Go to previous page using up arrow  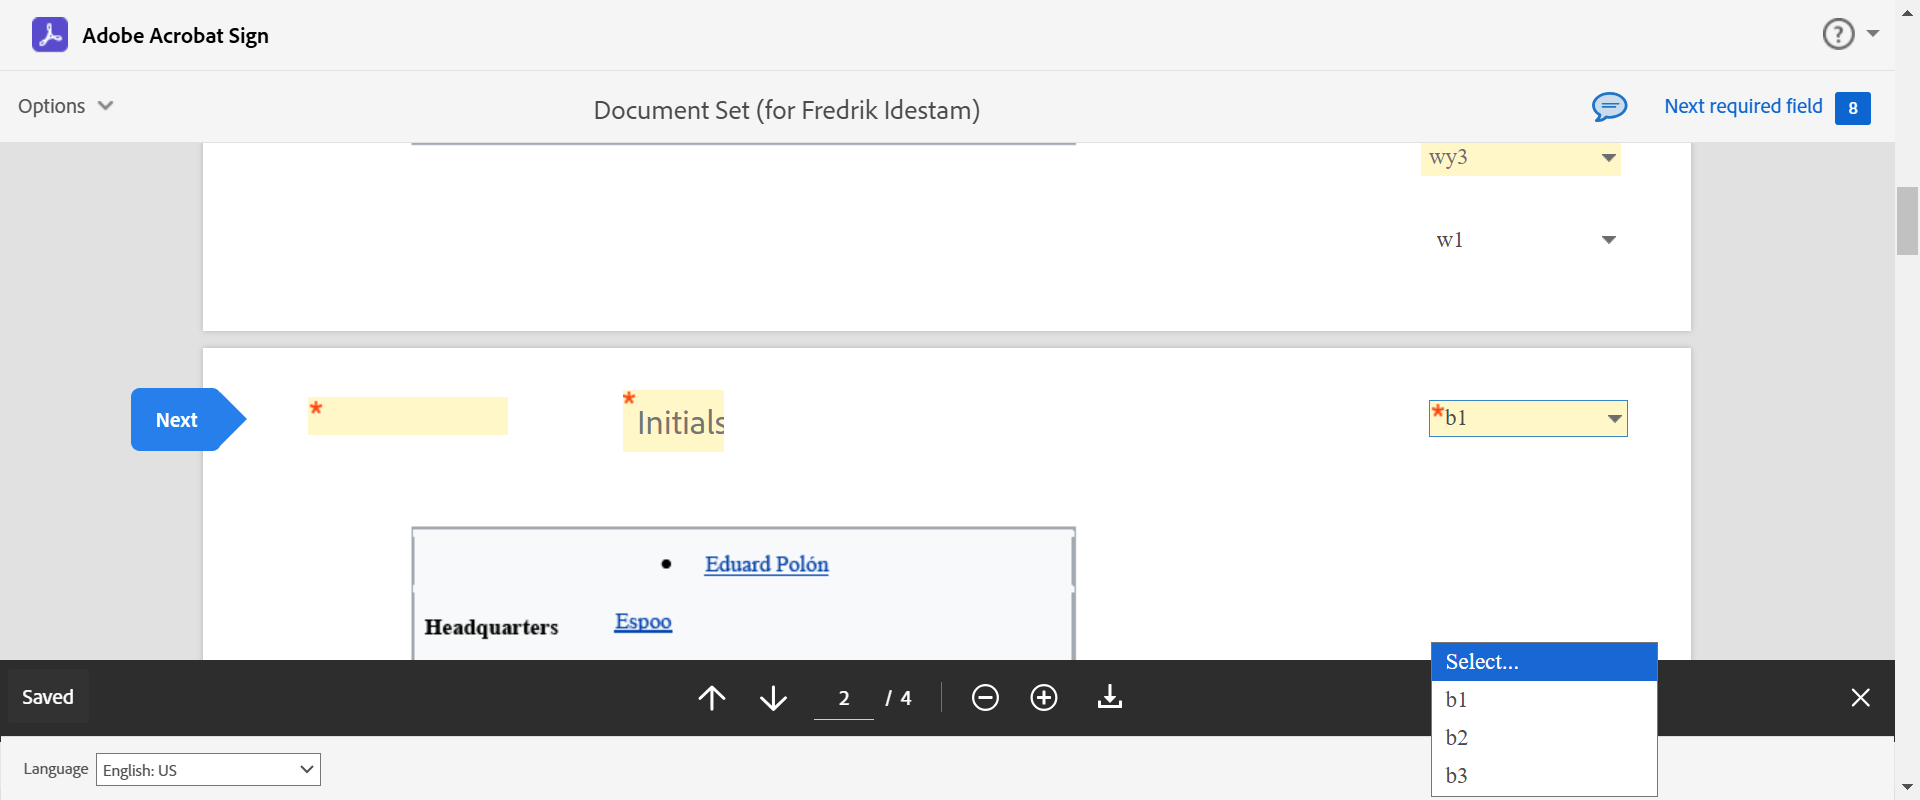(712, 697)
